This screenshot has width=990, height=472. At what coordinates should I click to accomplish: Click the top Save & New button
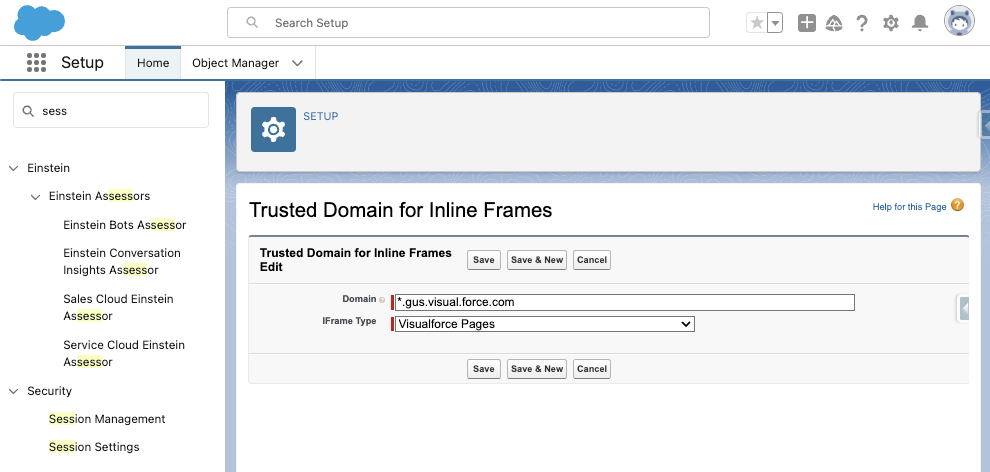pos(537,260)
